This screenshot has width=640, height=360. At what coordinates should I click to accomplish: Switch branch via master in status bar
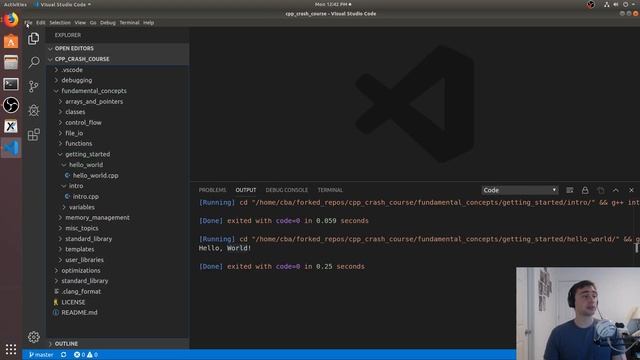tap(41, 355)
